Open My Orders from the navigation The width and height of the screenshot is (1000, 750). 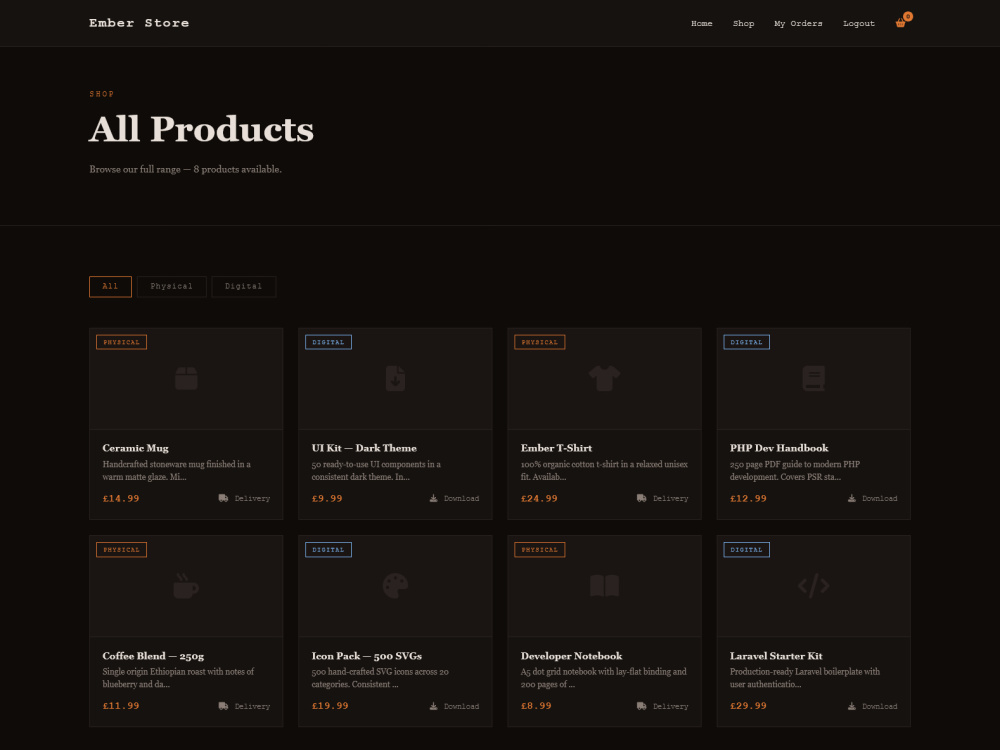[x=798, y=24]
